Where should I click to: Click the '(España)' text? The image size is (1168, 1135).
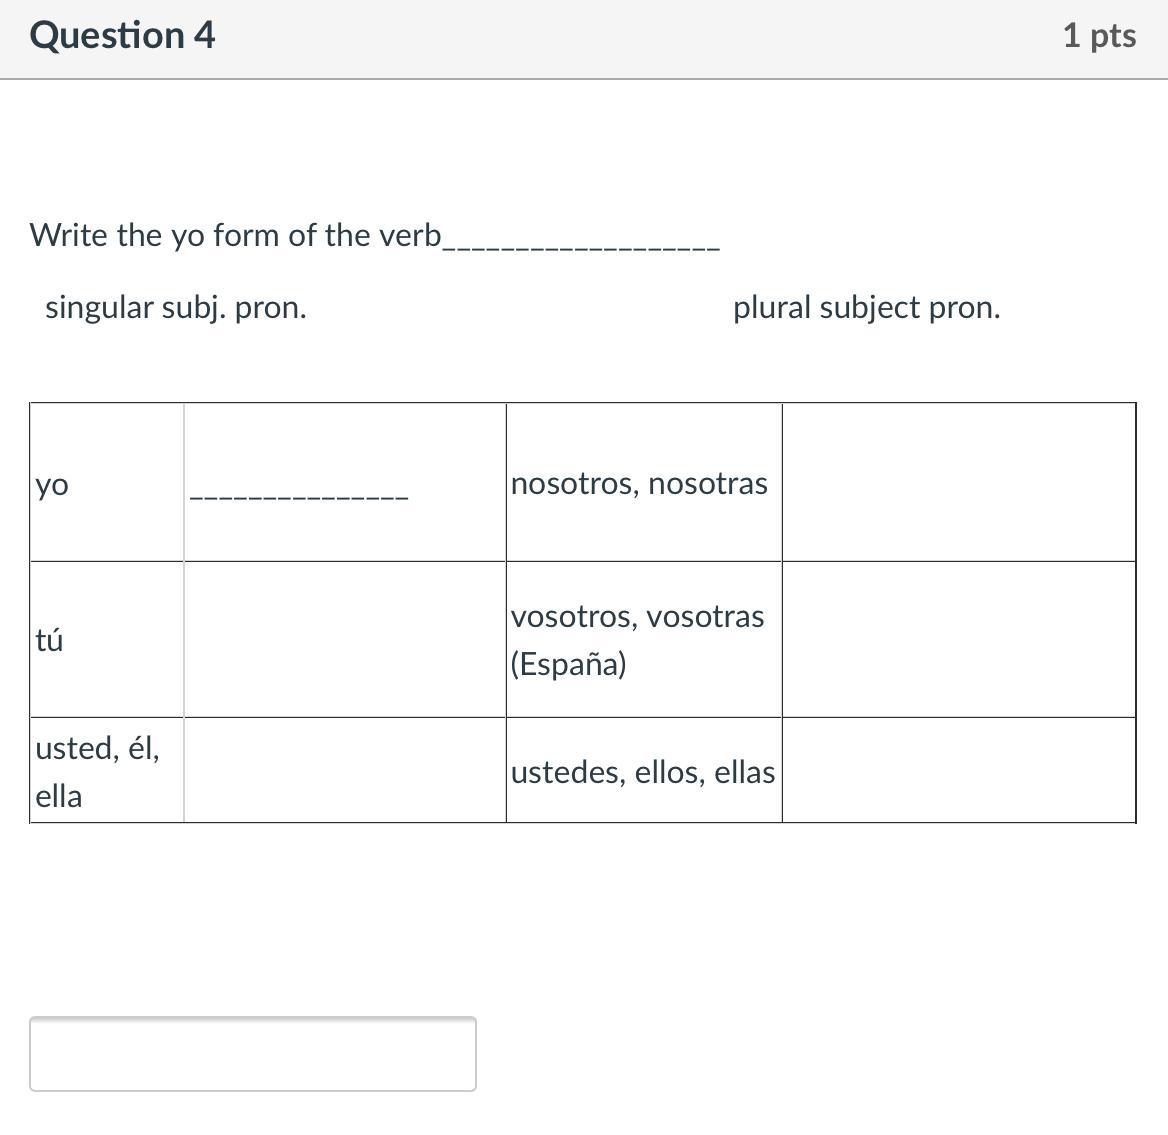pyautogui.click(x=568, y=664)
